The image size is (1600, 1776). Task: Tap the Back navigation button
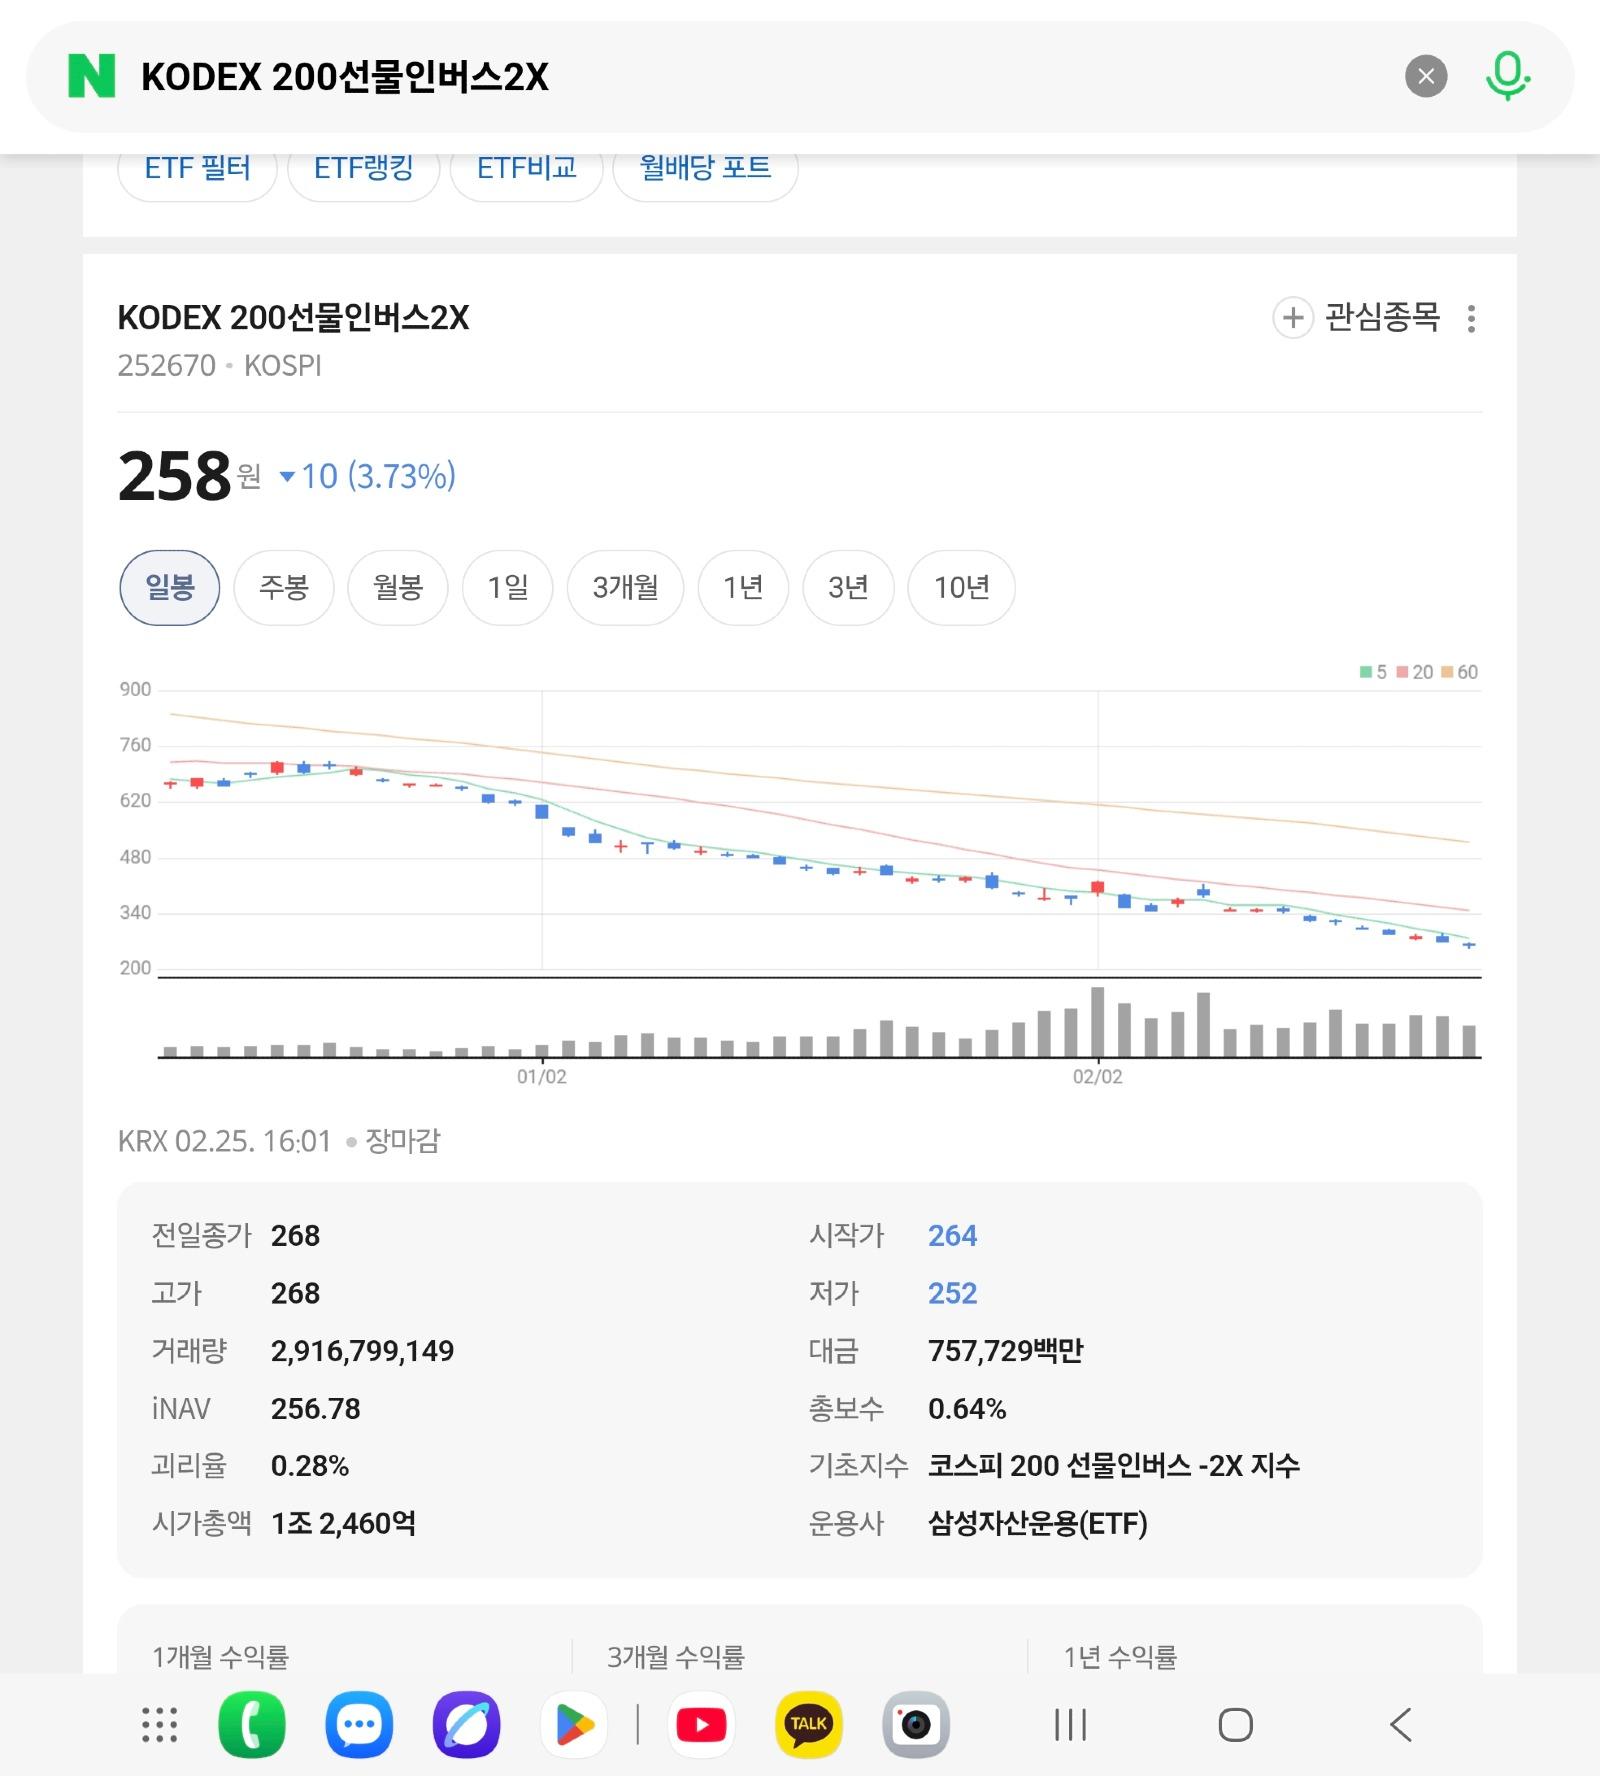coord(1400,1725)
